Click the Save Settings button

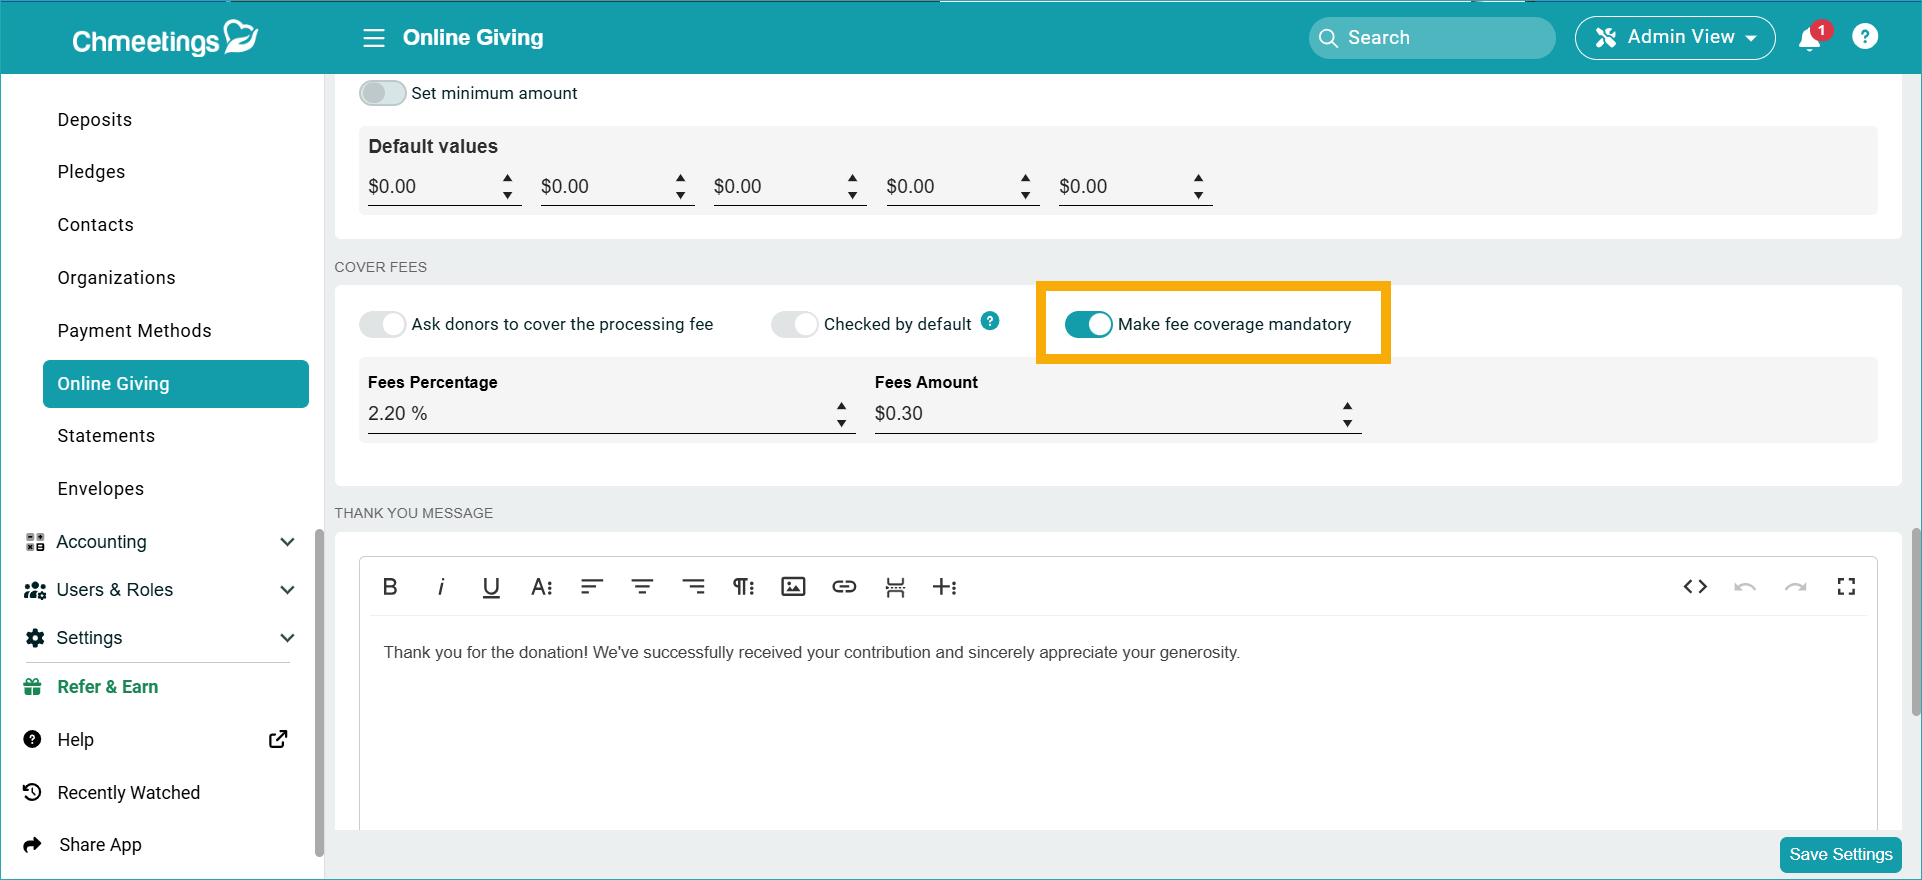(x=1840, y=854)
